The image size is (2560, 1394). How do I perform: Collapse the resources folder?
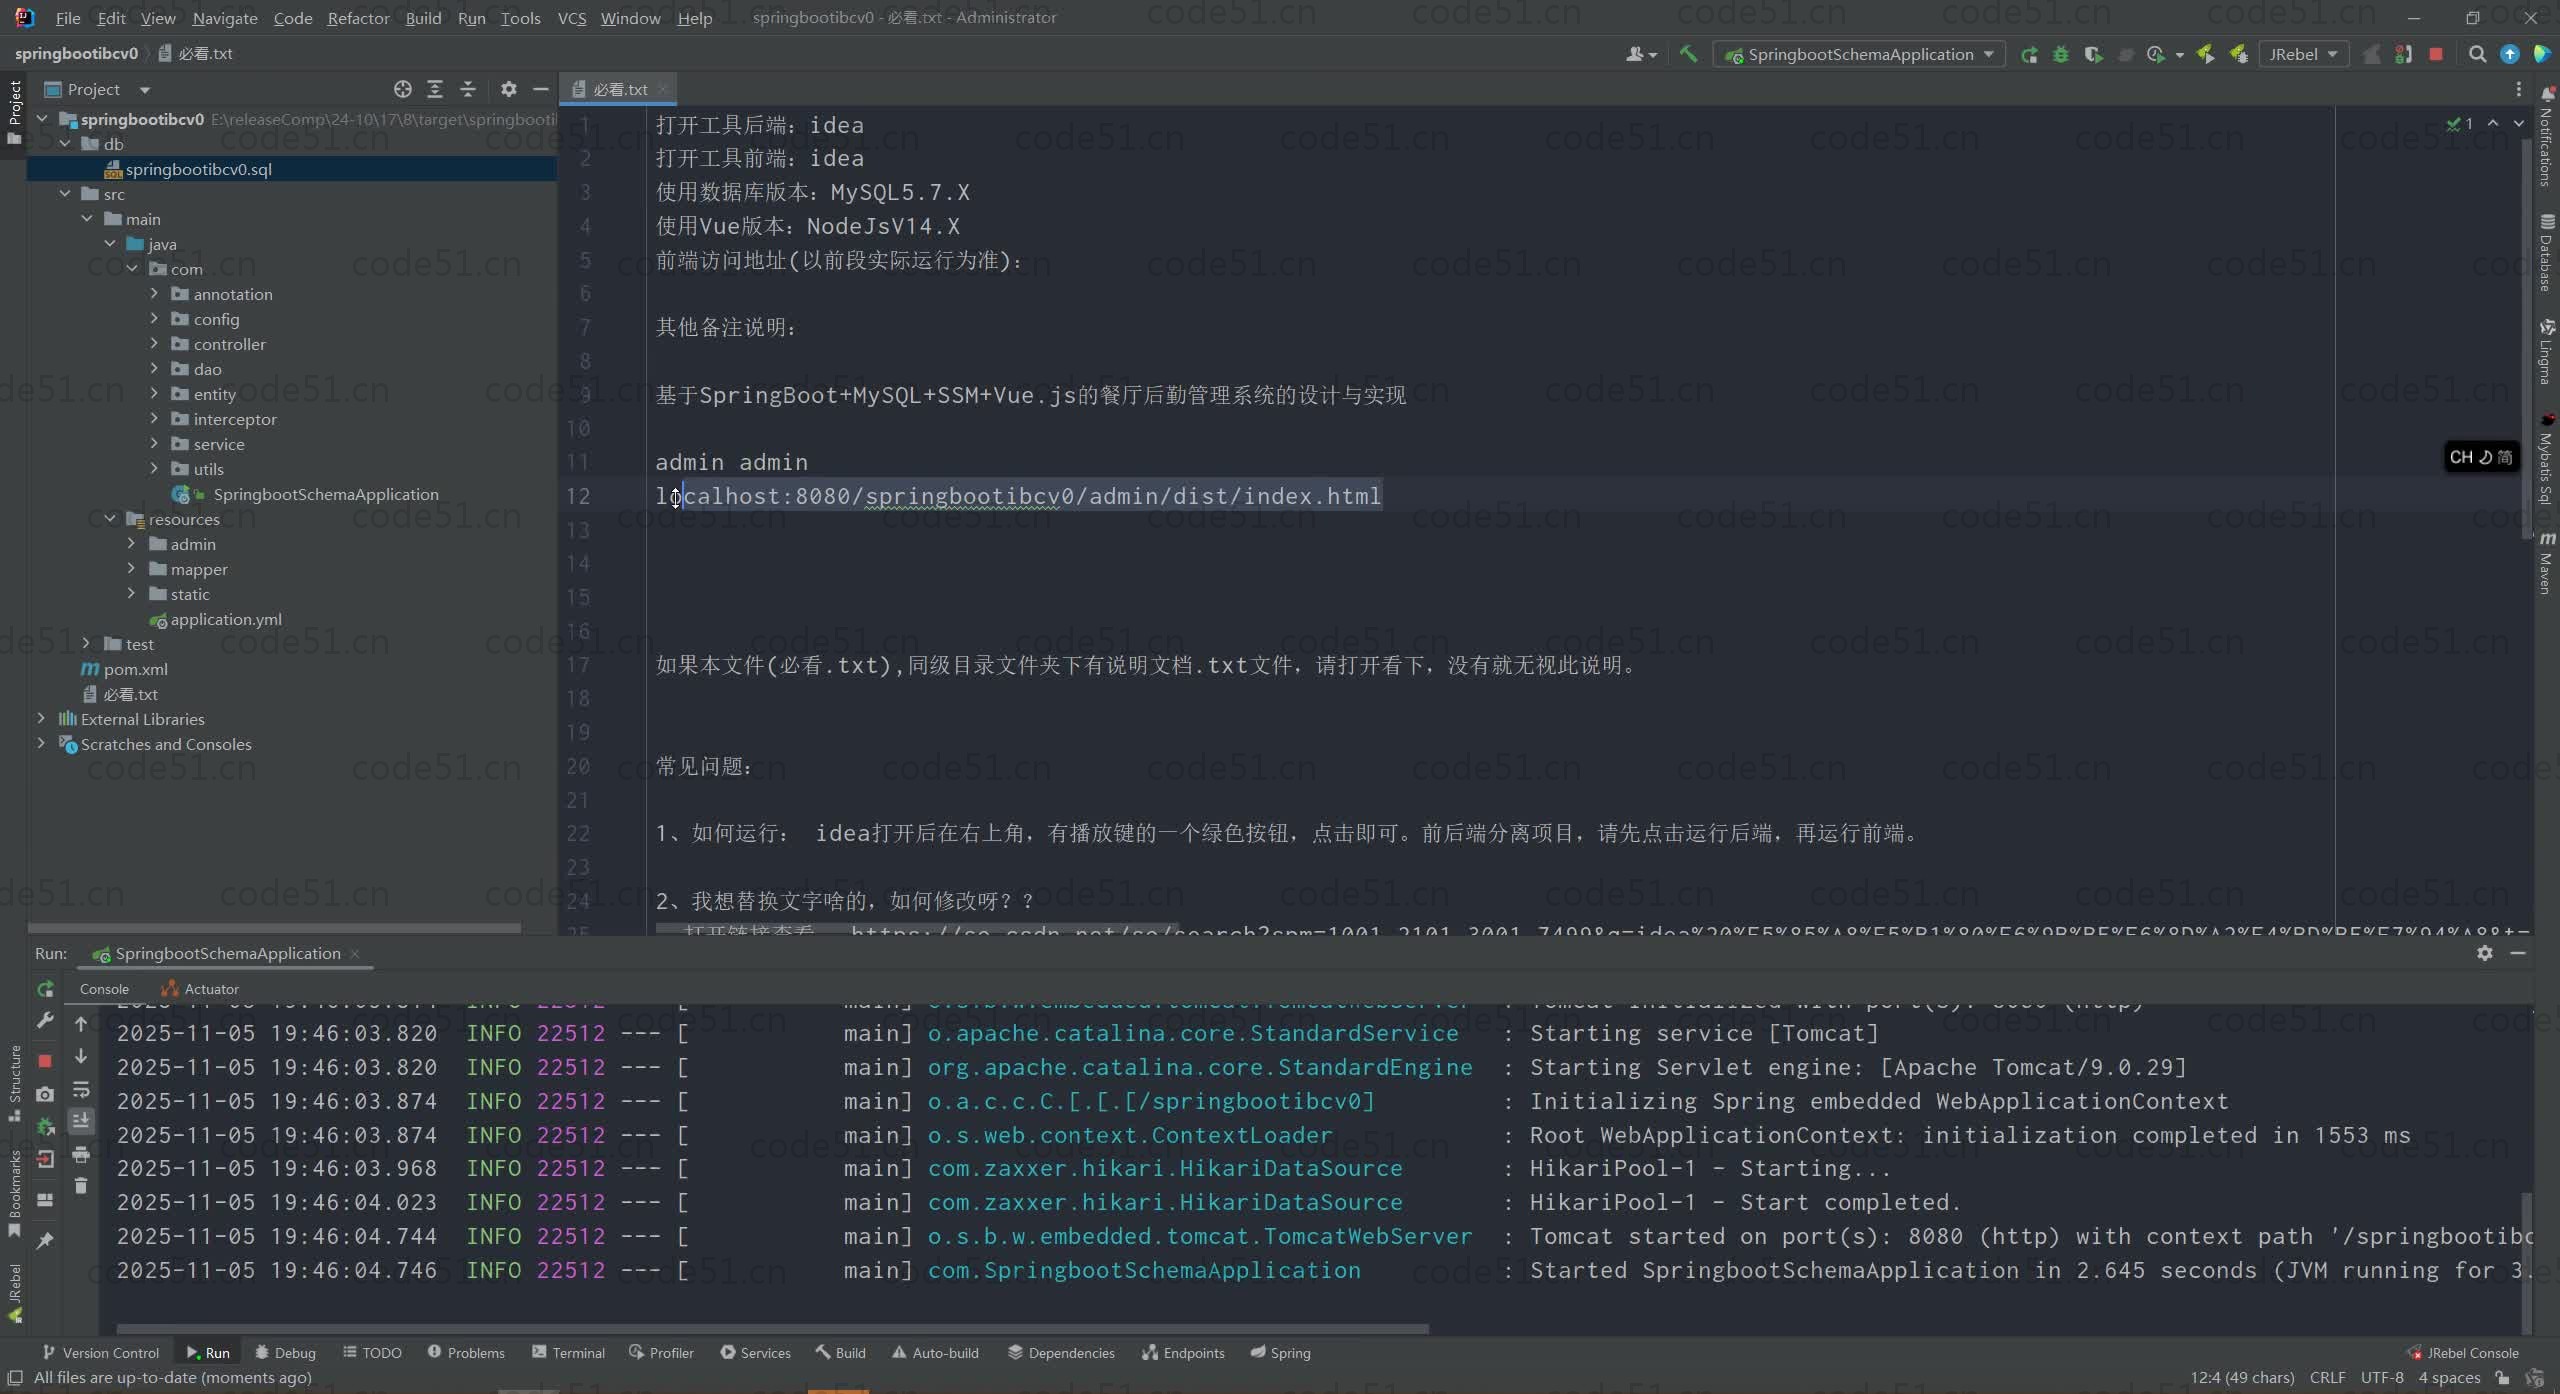tap(110, 519)
